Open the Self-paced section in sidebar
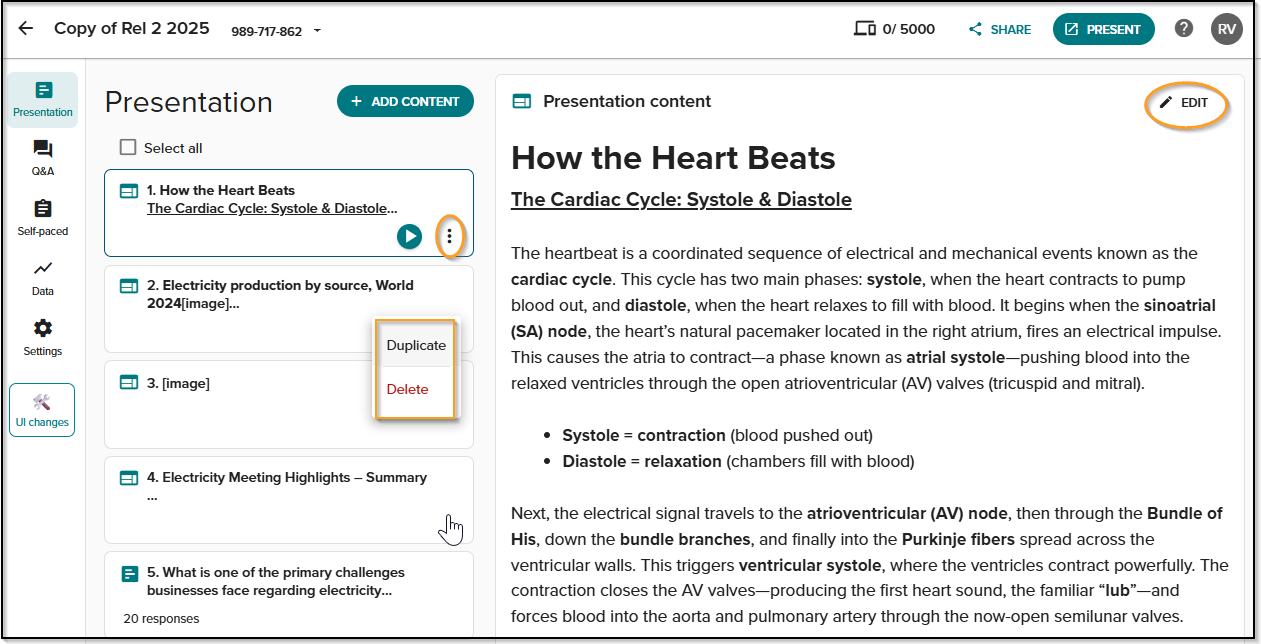 42,218
